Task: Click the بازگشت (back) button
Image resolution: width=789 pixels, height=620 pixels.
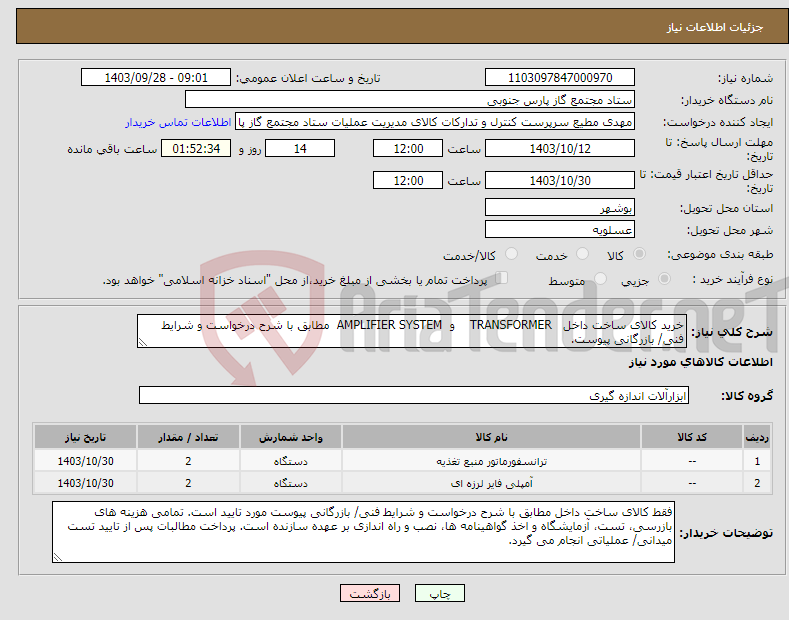Action: (370, 593)
